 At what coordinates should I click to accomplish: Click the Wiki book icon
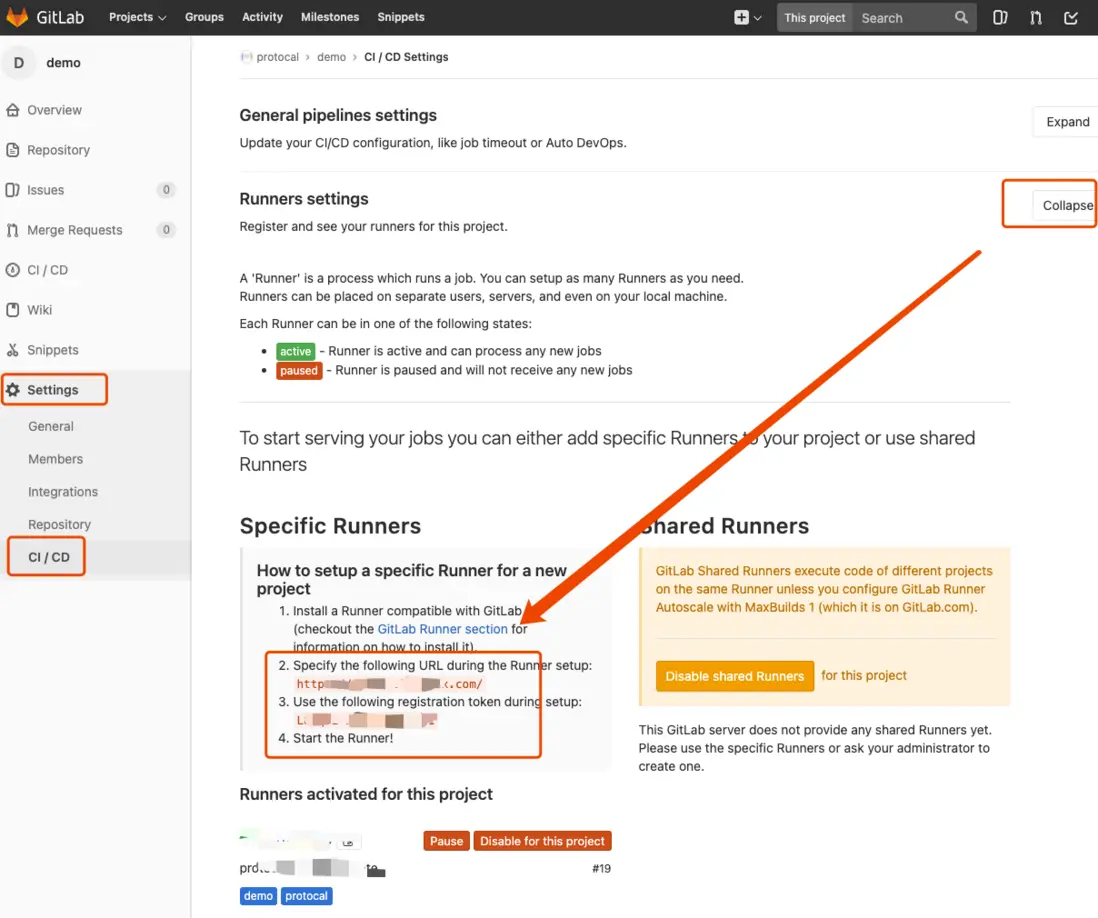pyautogui.click(x=13, y=310)
